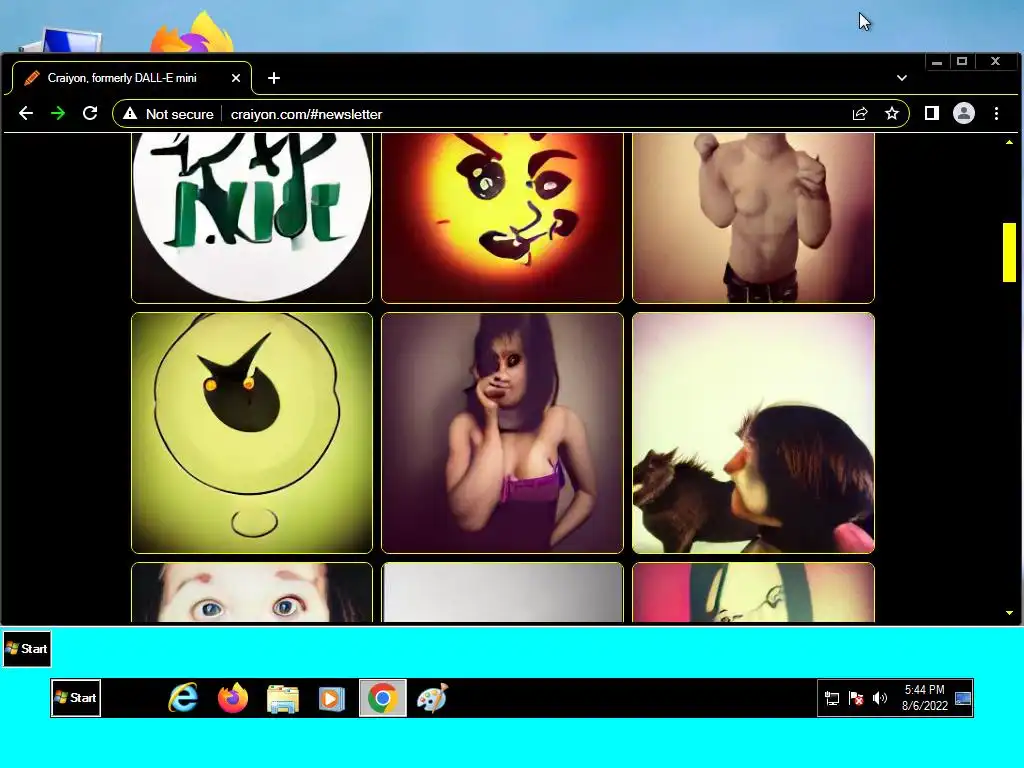Viewport: 1024px width, 768px height.
Task: Share this page via share icon
Action: [860, 114]
